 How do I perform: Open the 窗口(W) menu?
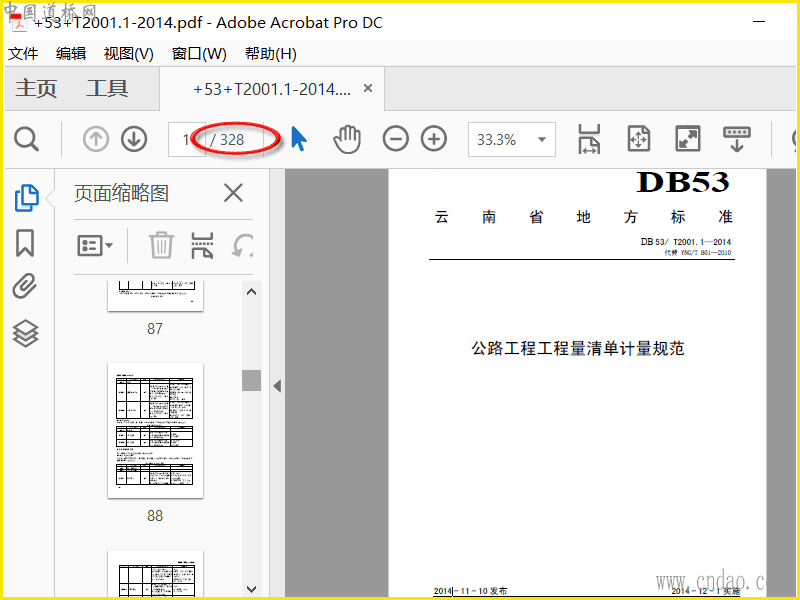pos(199,54)
